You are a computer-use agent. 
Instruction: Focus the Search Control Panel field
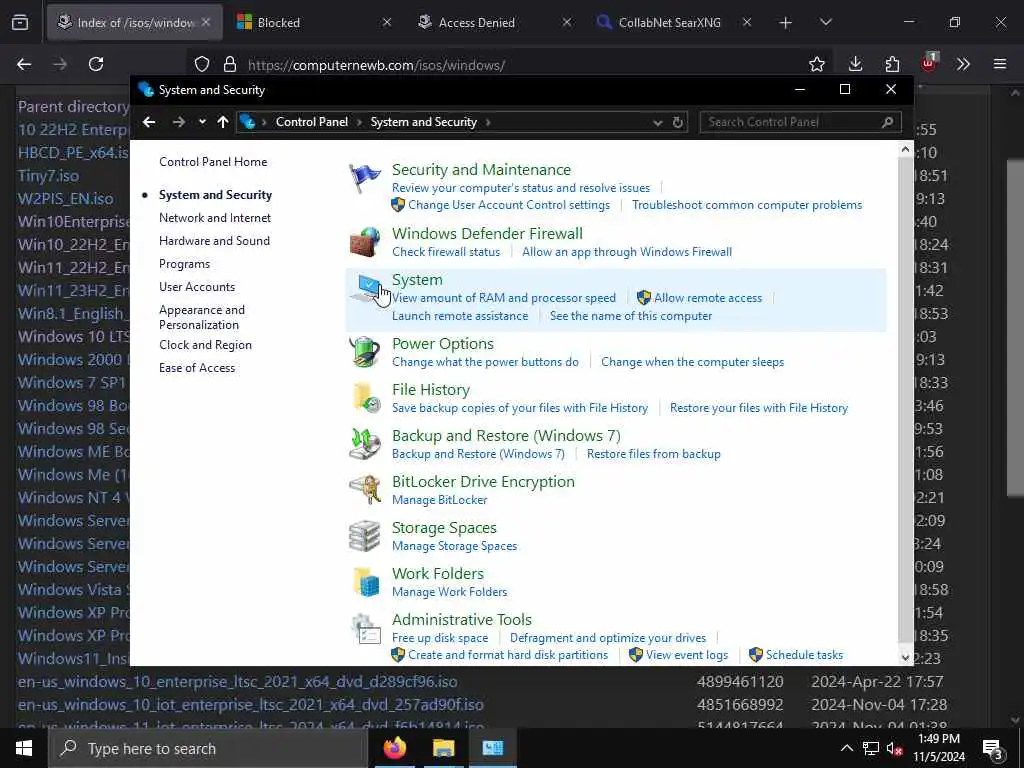pos(800,122)
